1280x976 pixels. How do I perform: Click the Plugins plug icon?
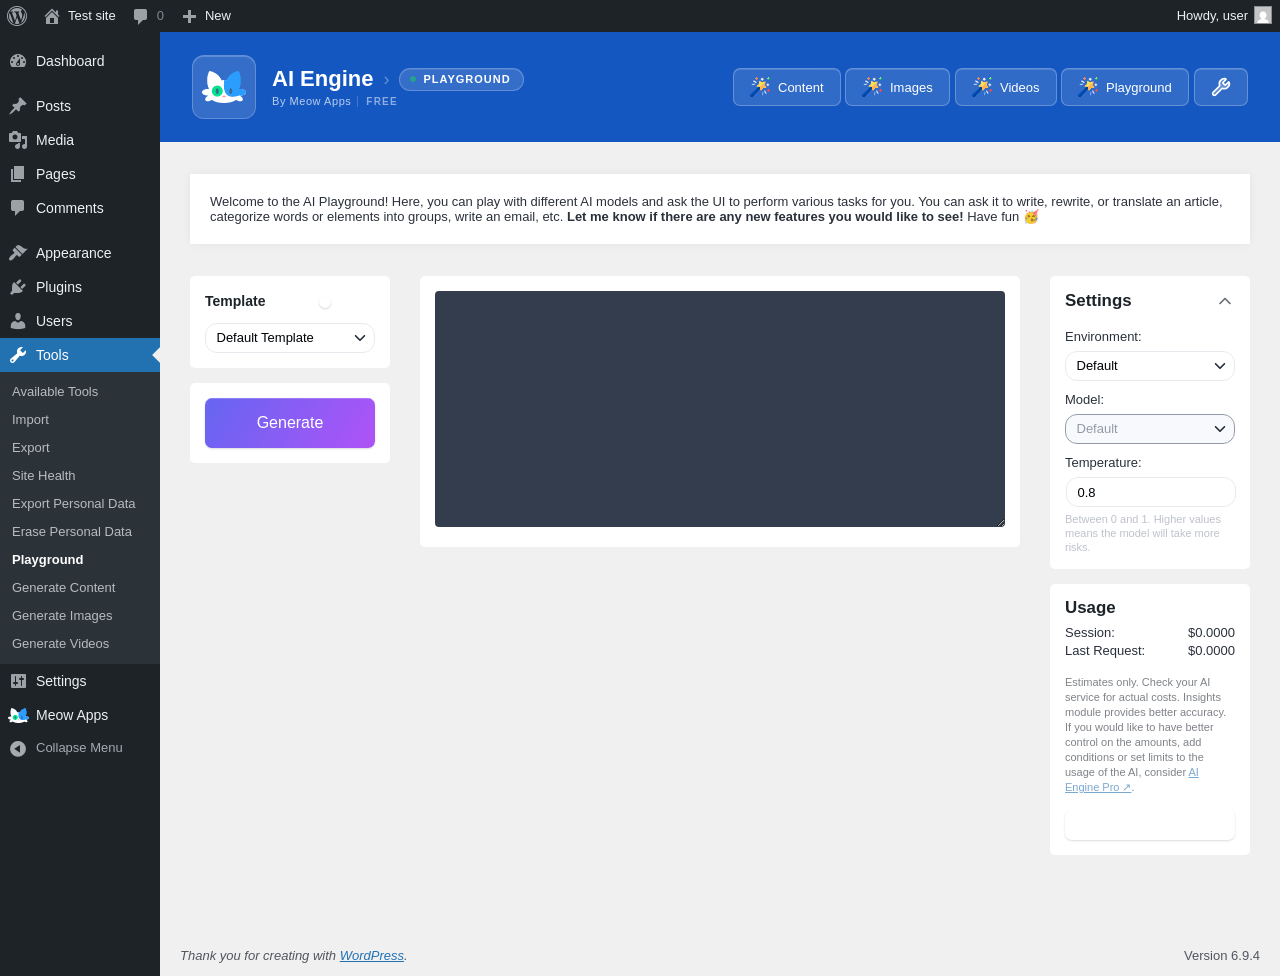pyautogui.click(x=18, y=287)
